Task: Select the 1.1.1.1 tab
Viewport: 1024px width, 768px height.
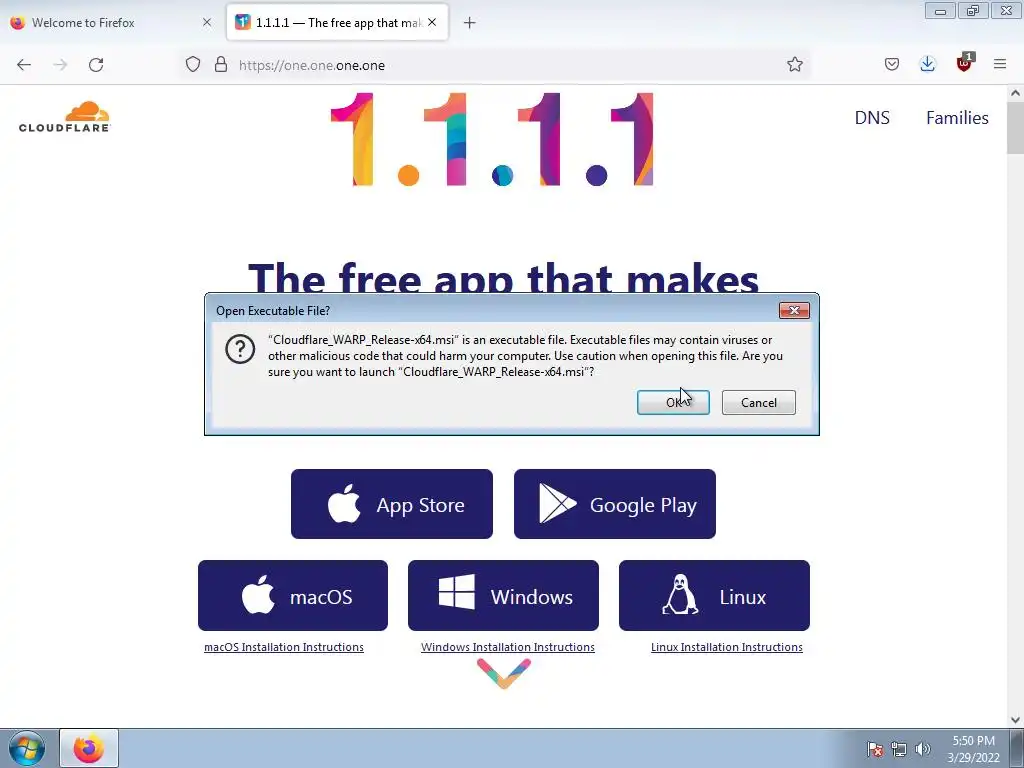Action: 337,23
